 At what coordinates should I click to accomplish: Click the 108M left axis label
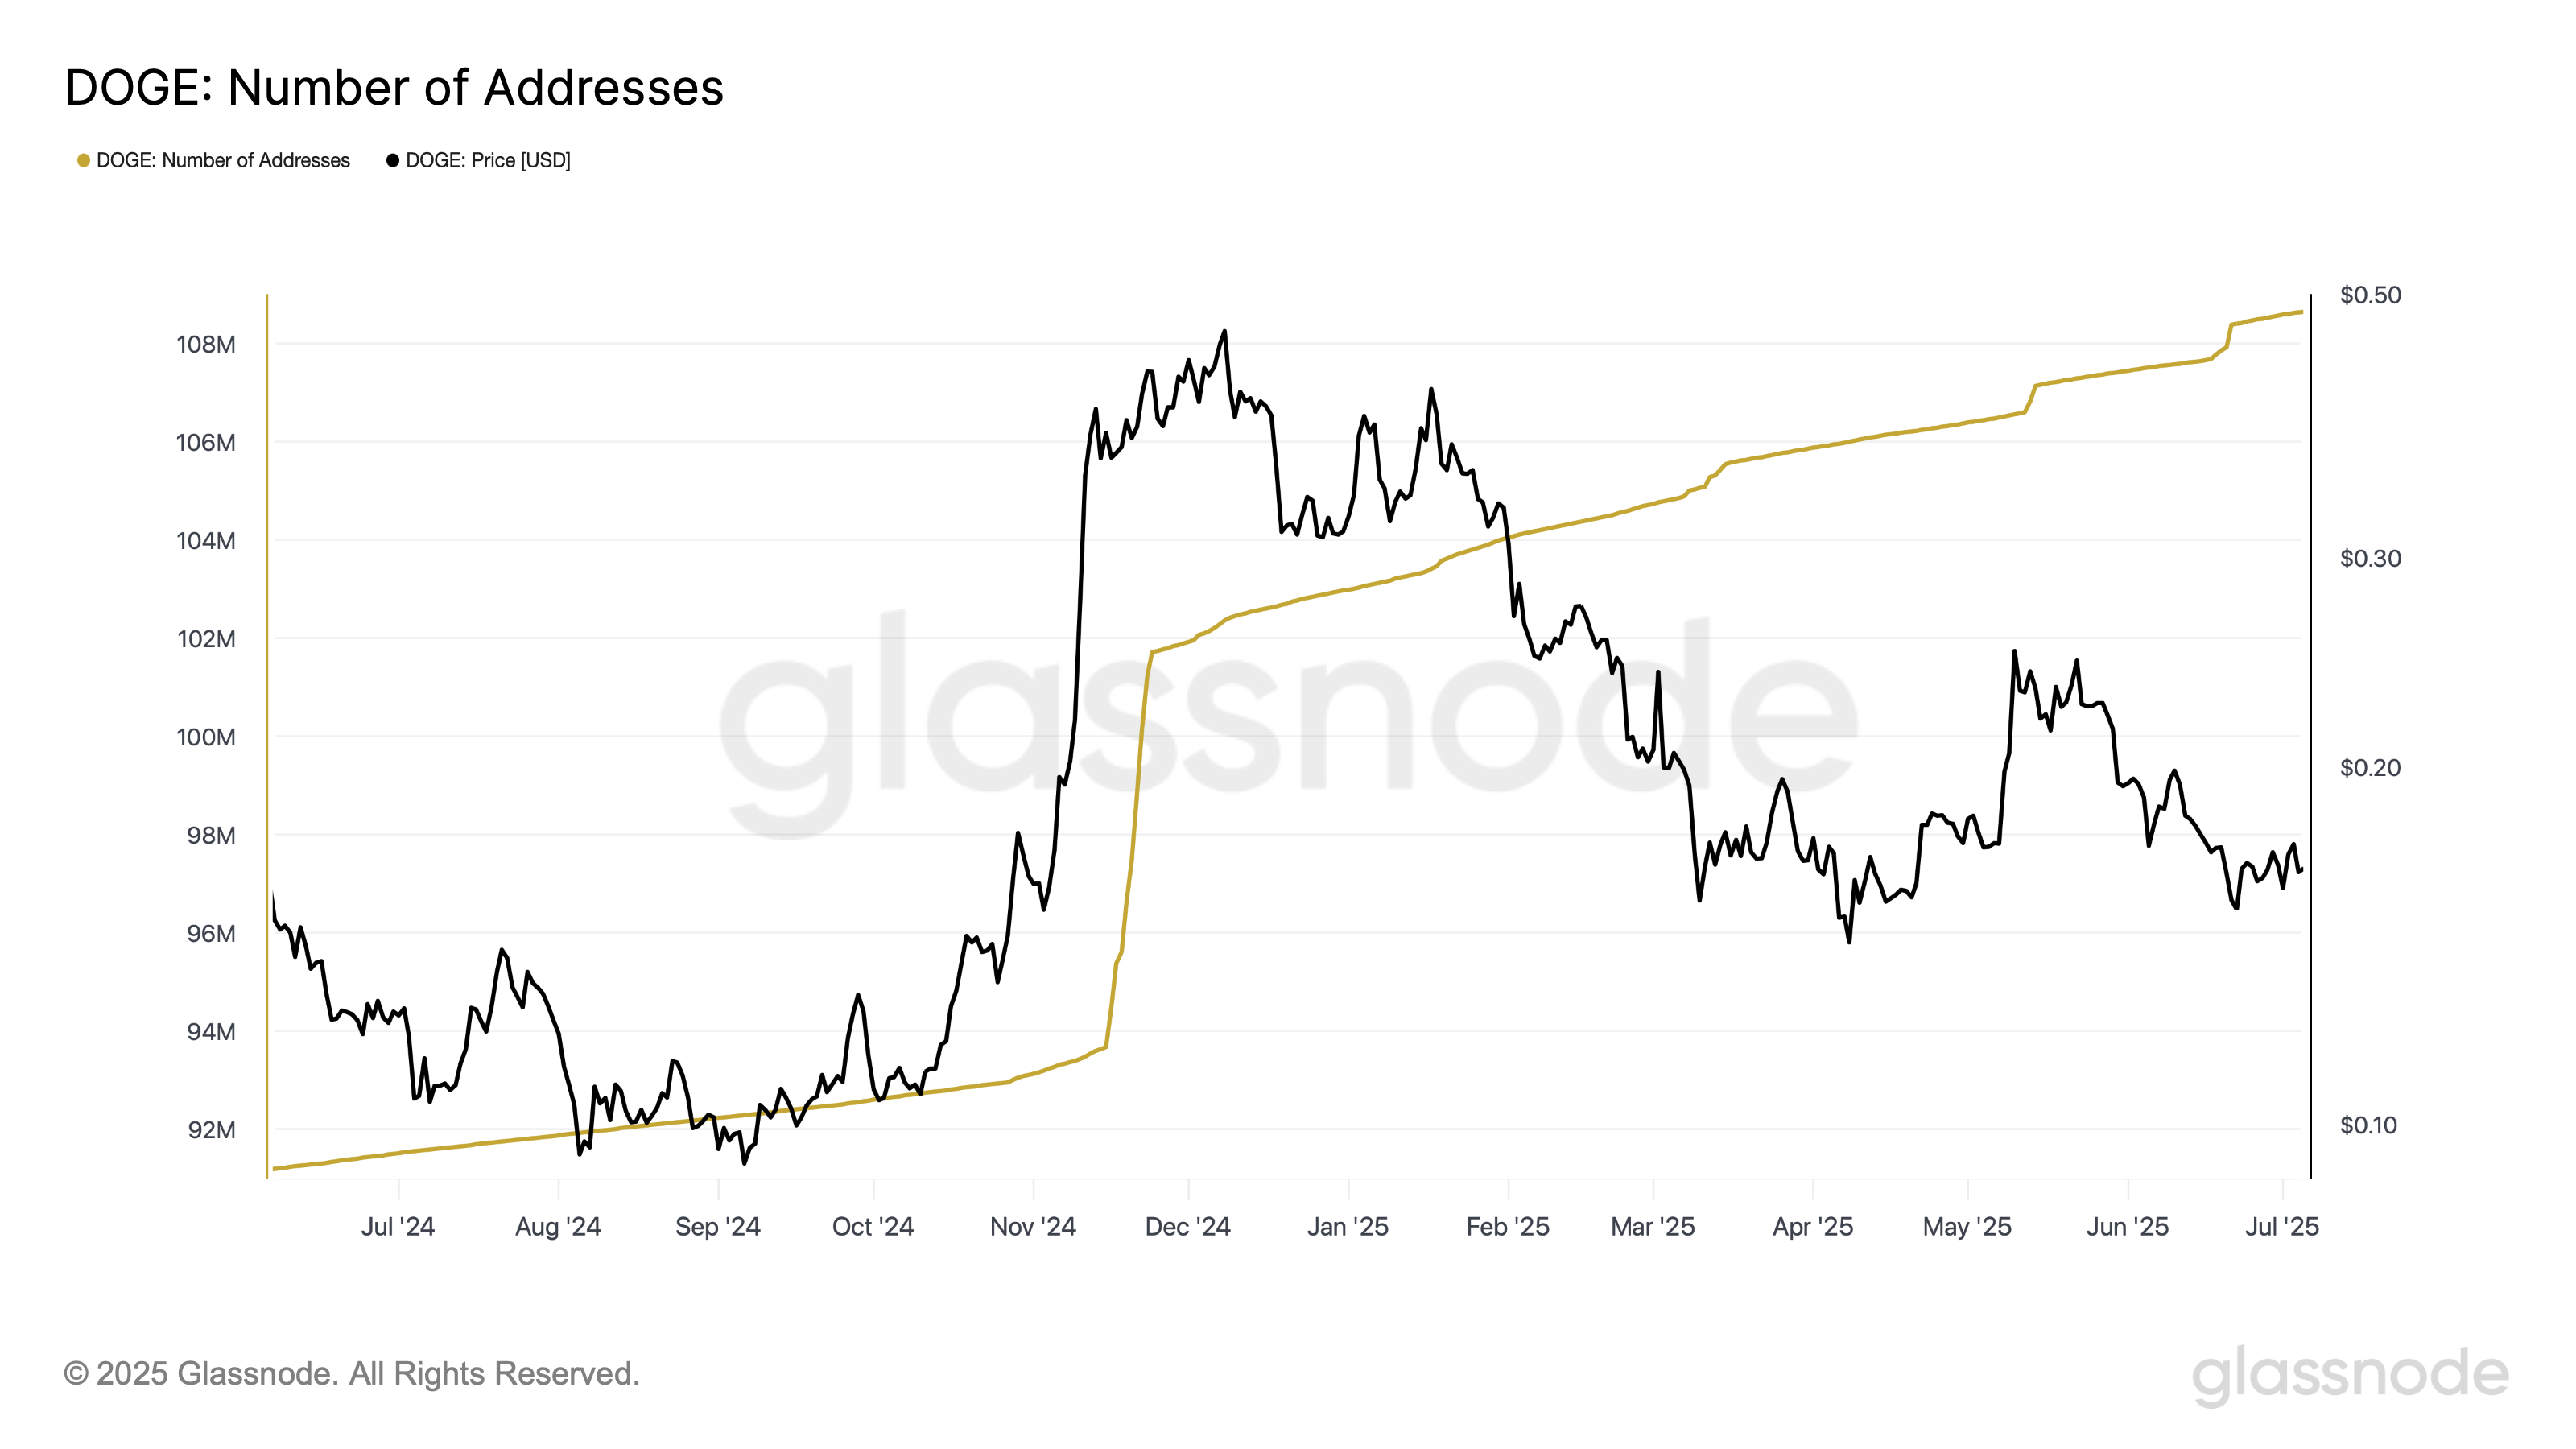tap(206, 345)
